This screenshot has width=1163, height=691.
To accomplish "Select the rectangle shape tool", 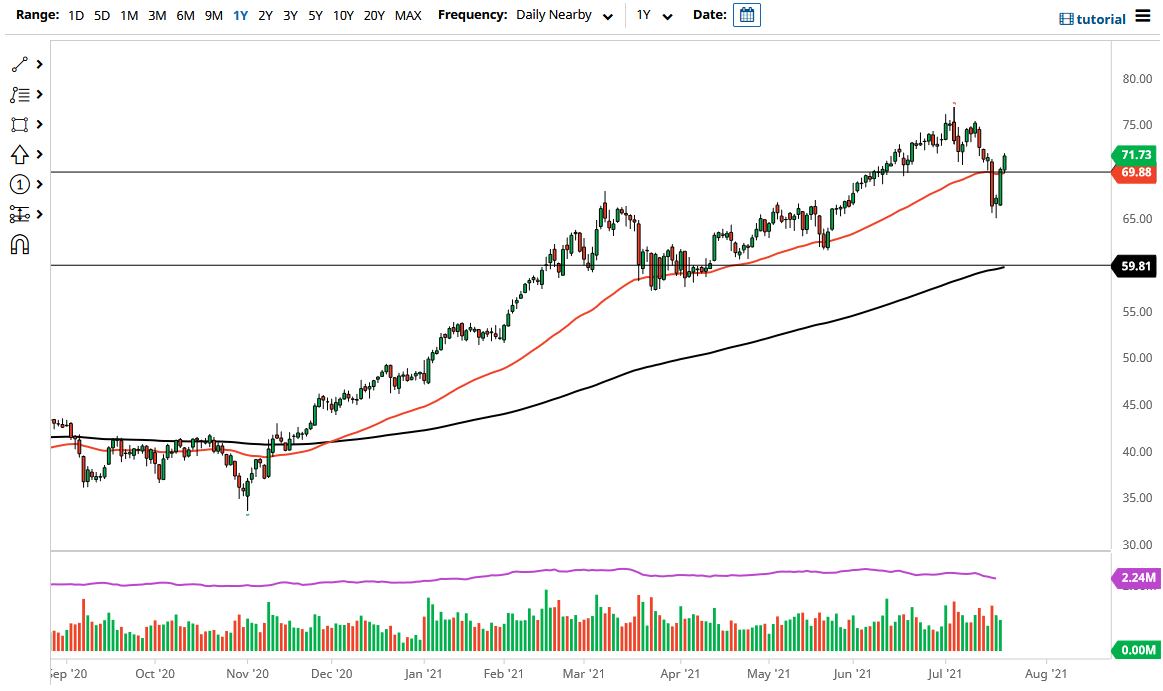I will tap(19, 125).
